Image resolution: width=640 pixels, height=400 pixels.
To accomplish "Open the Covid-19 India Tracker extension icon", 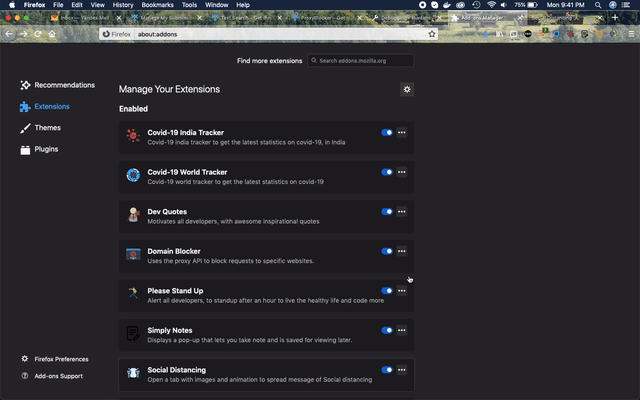I will pos(133,135).
